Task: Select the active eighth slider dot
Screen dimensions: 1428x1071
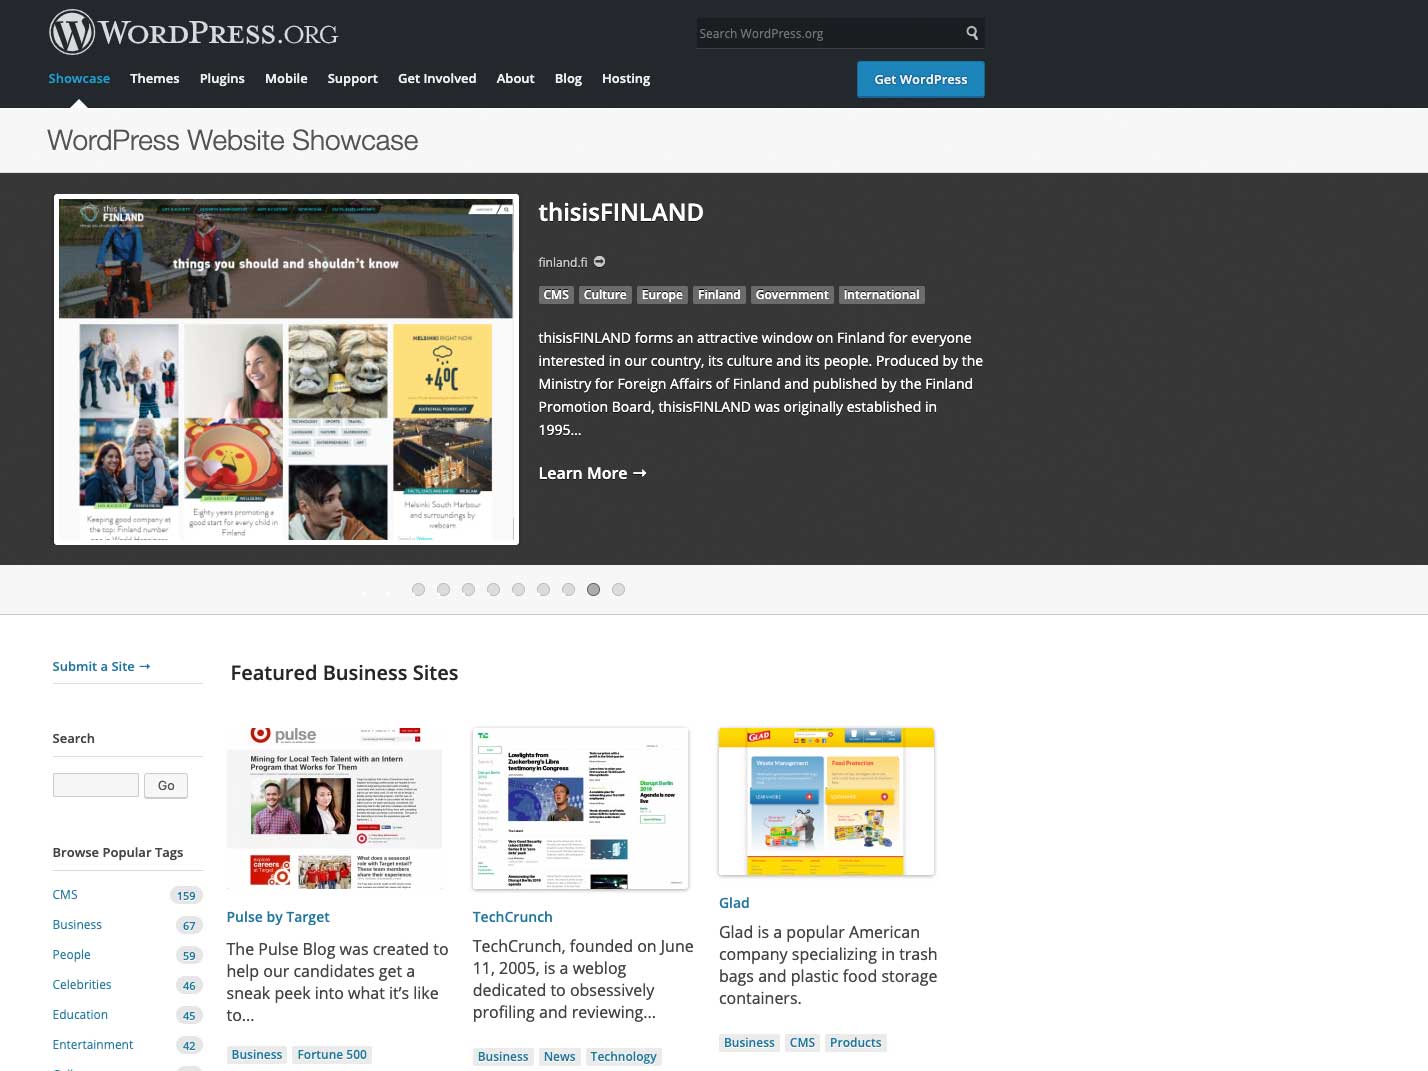Action: [594, 590]
